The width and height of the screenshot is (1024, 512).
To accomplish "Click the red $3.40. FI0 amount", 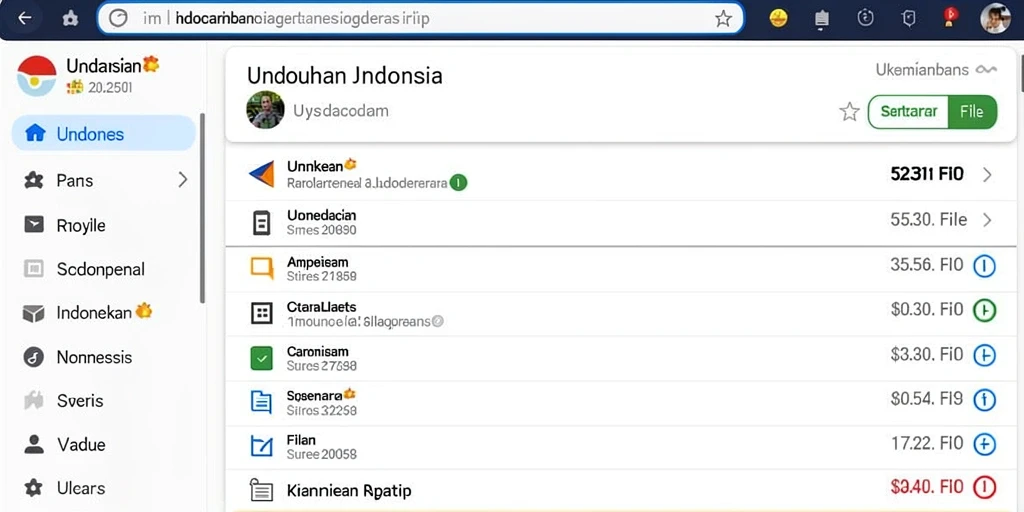I will pyautogui.click(x=927, y=487).
